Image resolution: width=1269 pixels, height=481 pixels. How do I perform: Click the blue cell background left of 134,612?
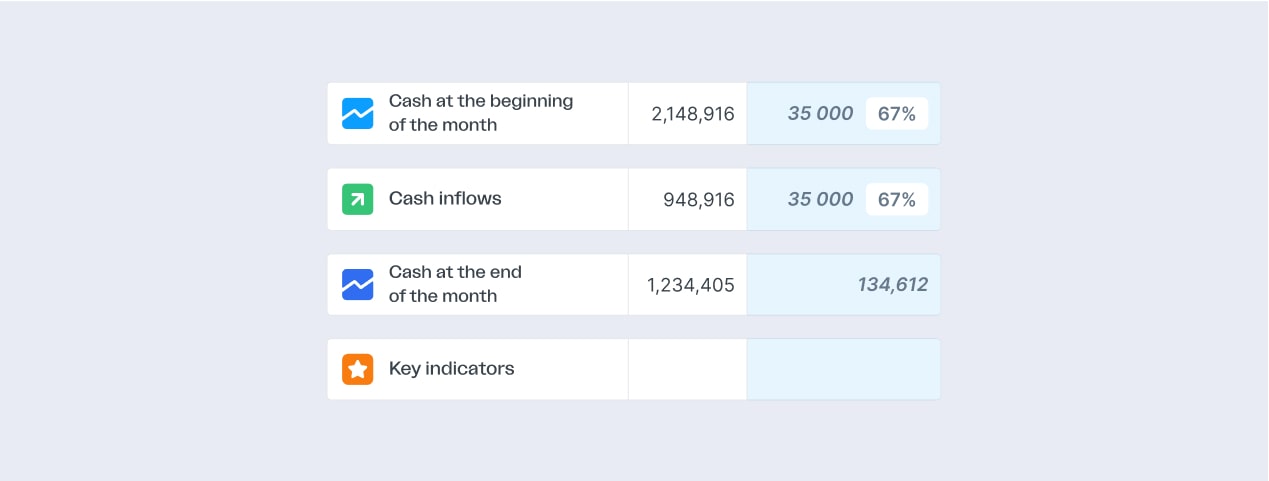click(x=795, y=285)
